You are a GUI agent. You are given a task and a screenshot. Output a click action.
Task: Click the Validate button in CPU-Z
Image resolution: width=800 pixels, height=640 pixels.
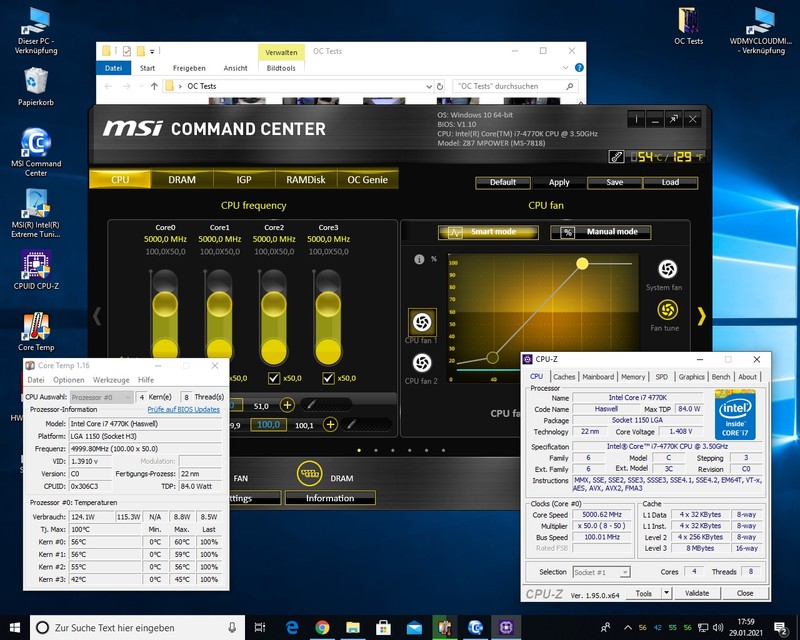click(697, 593)
